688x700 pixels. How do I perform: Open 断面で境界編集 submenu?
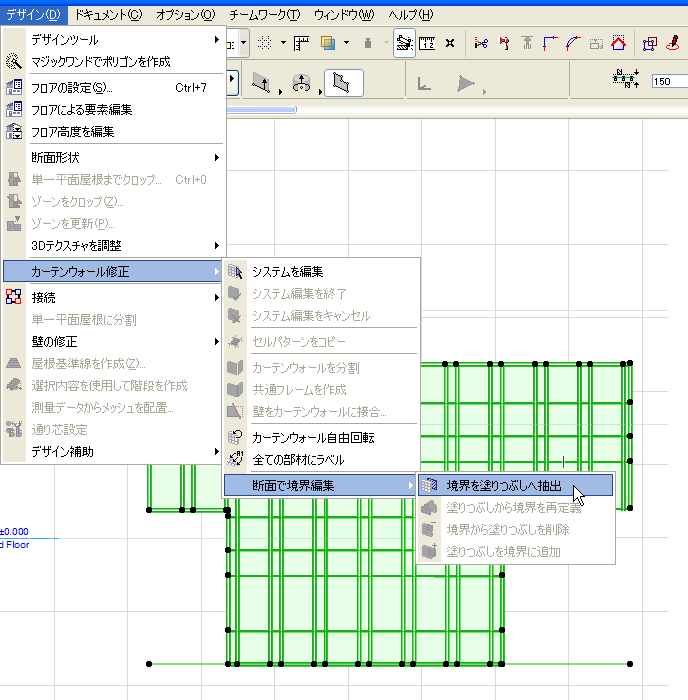click(x=320, y=485)
